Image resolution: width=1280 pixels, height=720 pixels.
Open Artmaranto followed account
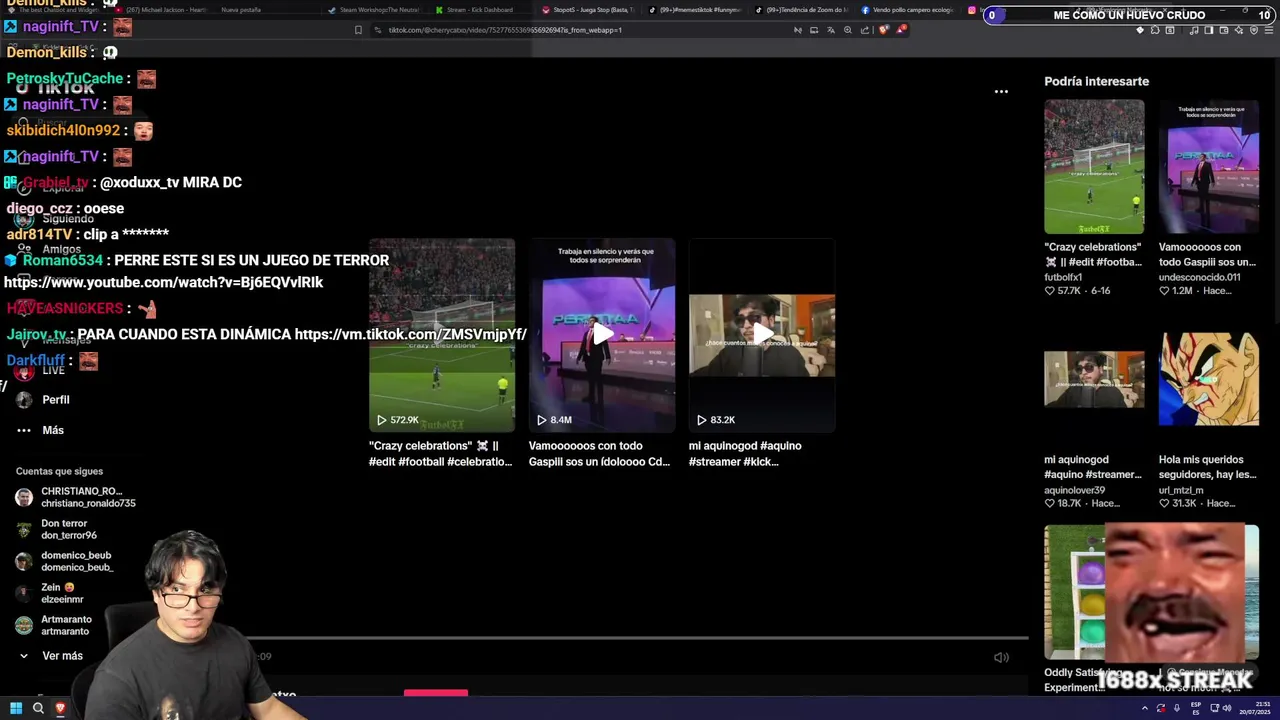point(54,625)
